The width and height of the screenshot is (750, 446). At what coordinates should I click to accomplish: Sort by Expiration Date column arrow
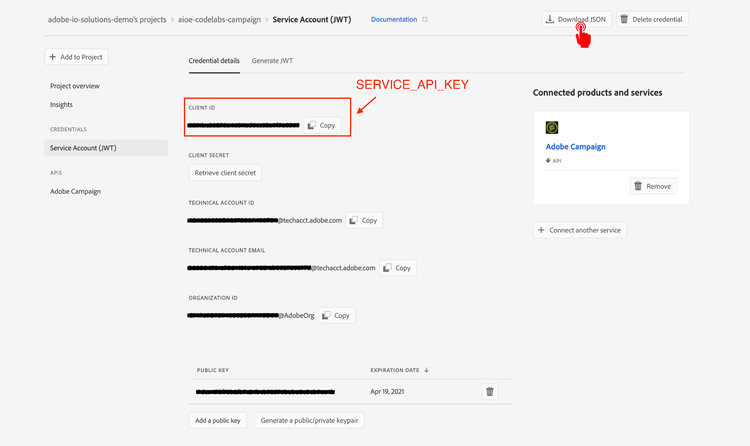tap(427, 370)
